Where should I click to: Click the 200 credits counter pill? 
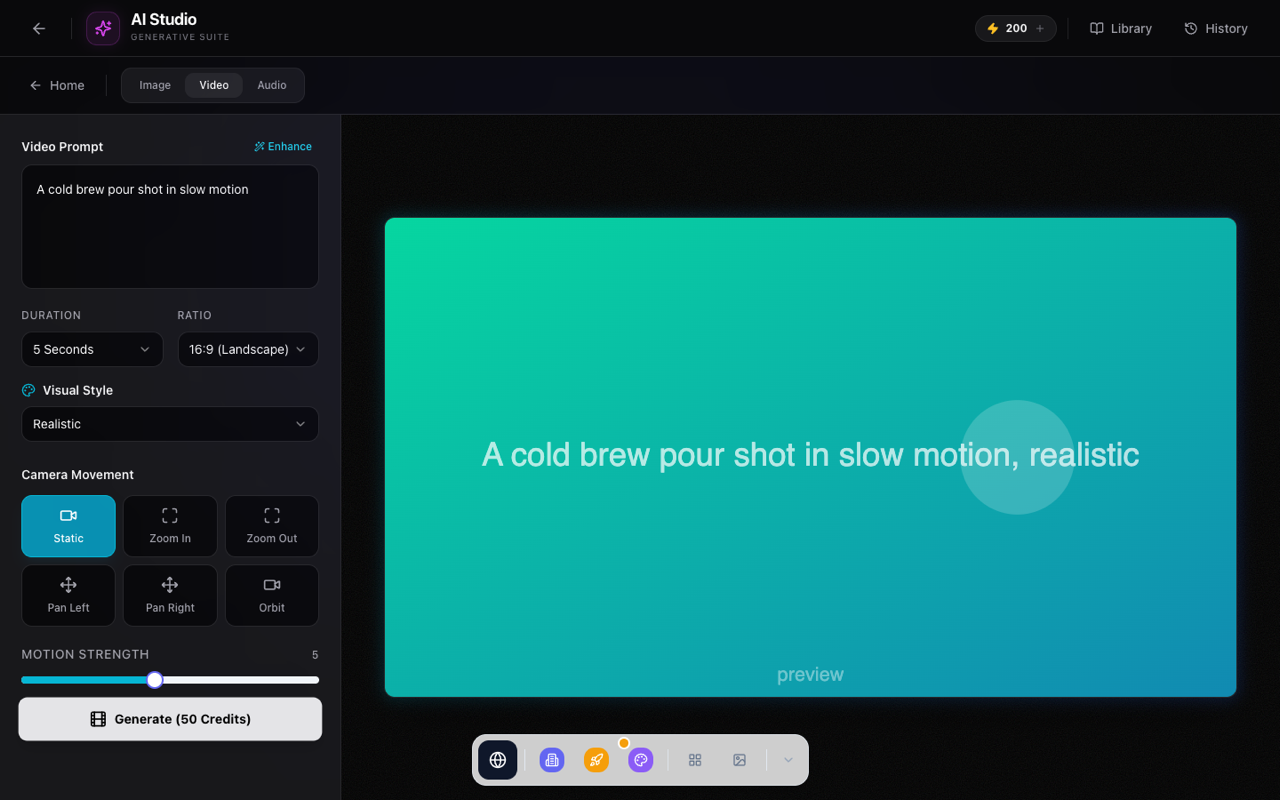(x=1016, y=28)
